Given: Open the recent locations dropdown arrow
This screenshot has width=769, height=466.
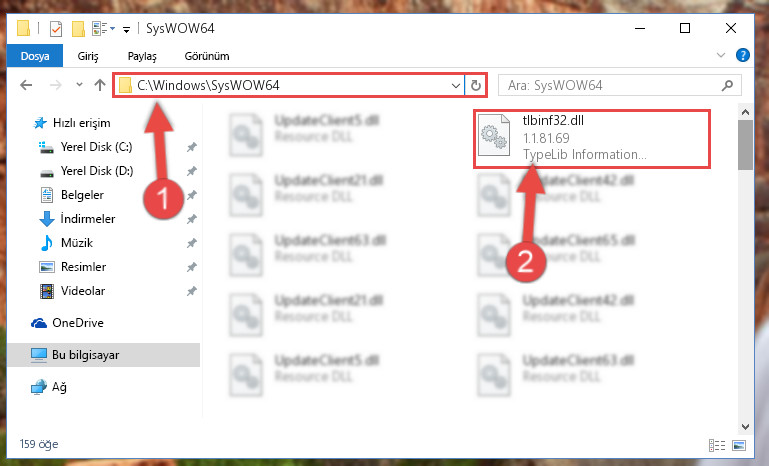Looking at the screenshot, I should pos(79,85).
